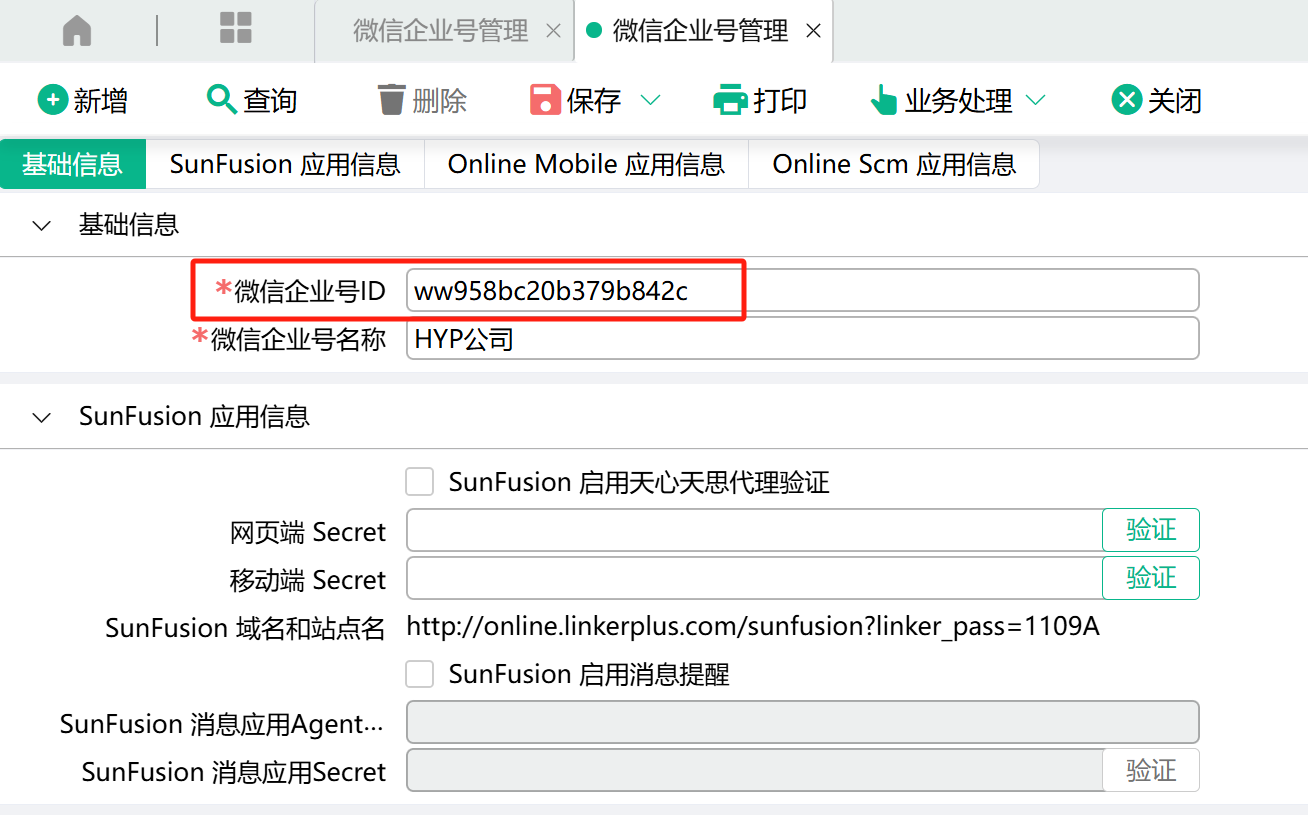
Task: Click 验证 button beside 移动端 Secret
Action: [x=1150, y=578]
